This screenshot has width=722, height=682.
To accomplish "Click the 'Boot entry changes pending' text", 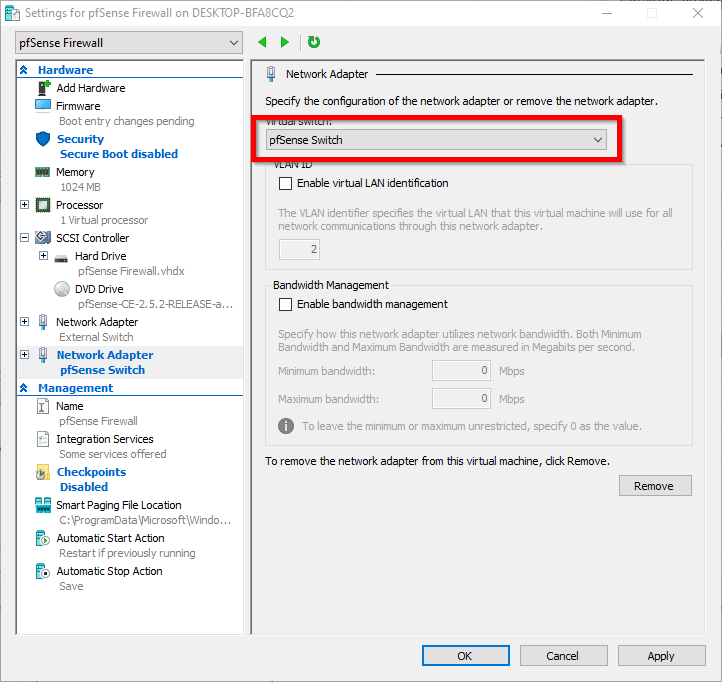I will [x=127, y=121].
